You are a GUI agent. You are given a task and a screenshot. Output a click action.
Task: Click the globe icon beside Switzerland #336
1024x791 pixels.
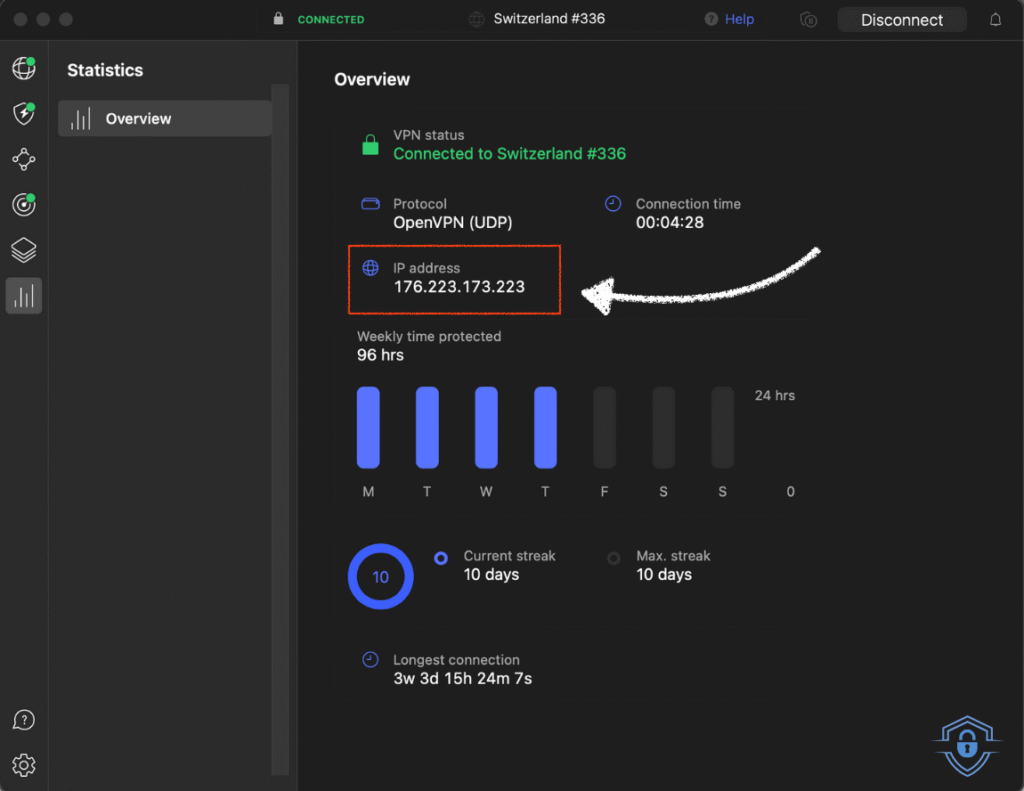pyautogui.click(x=477, y=20)
